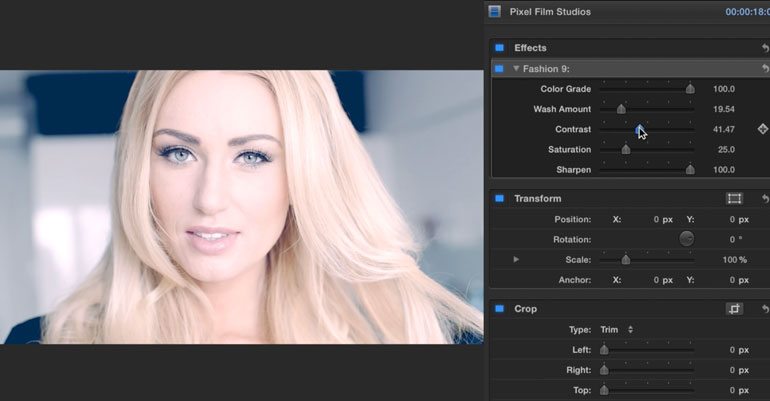Click the Crop section heading
This screenshot has width=770, height=401.
525,309
